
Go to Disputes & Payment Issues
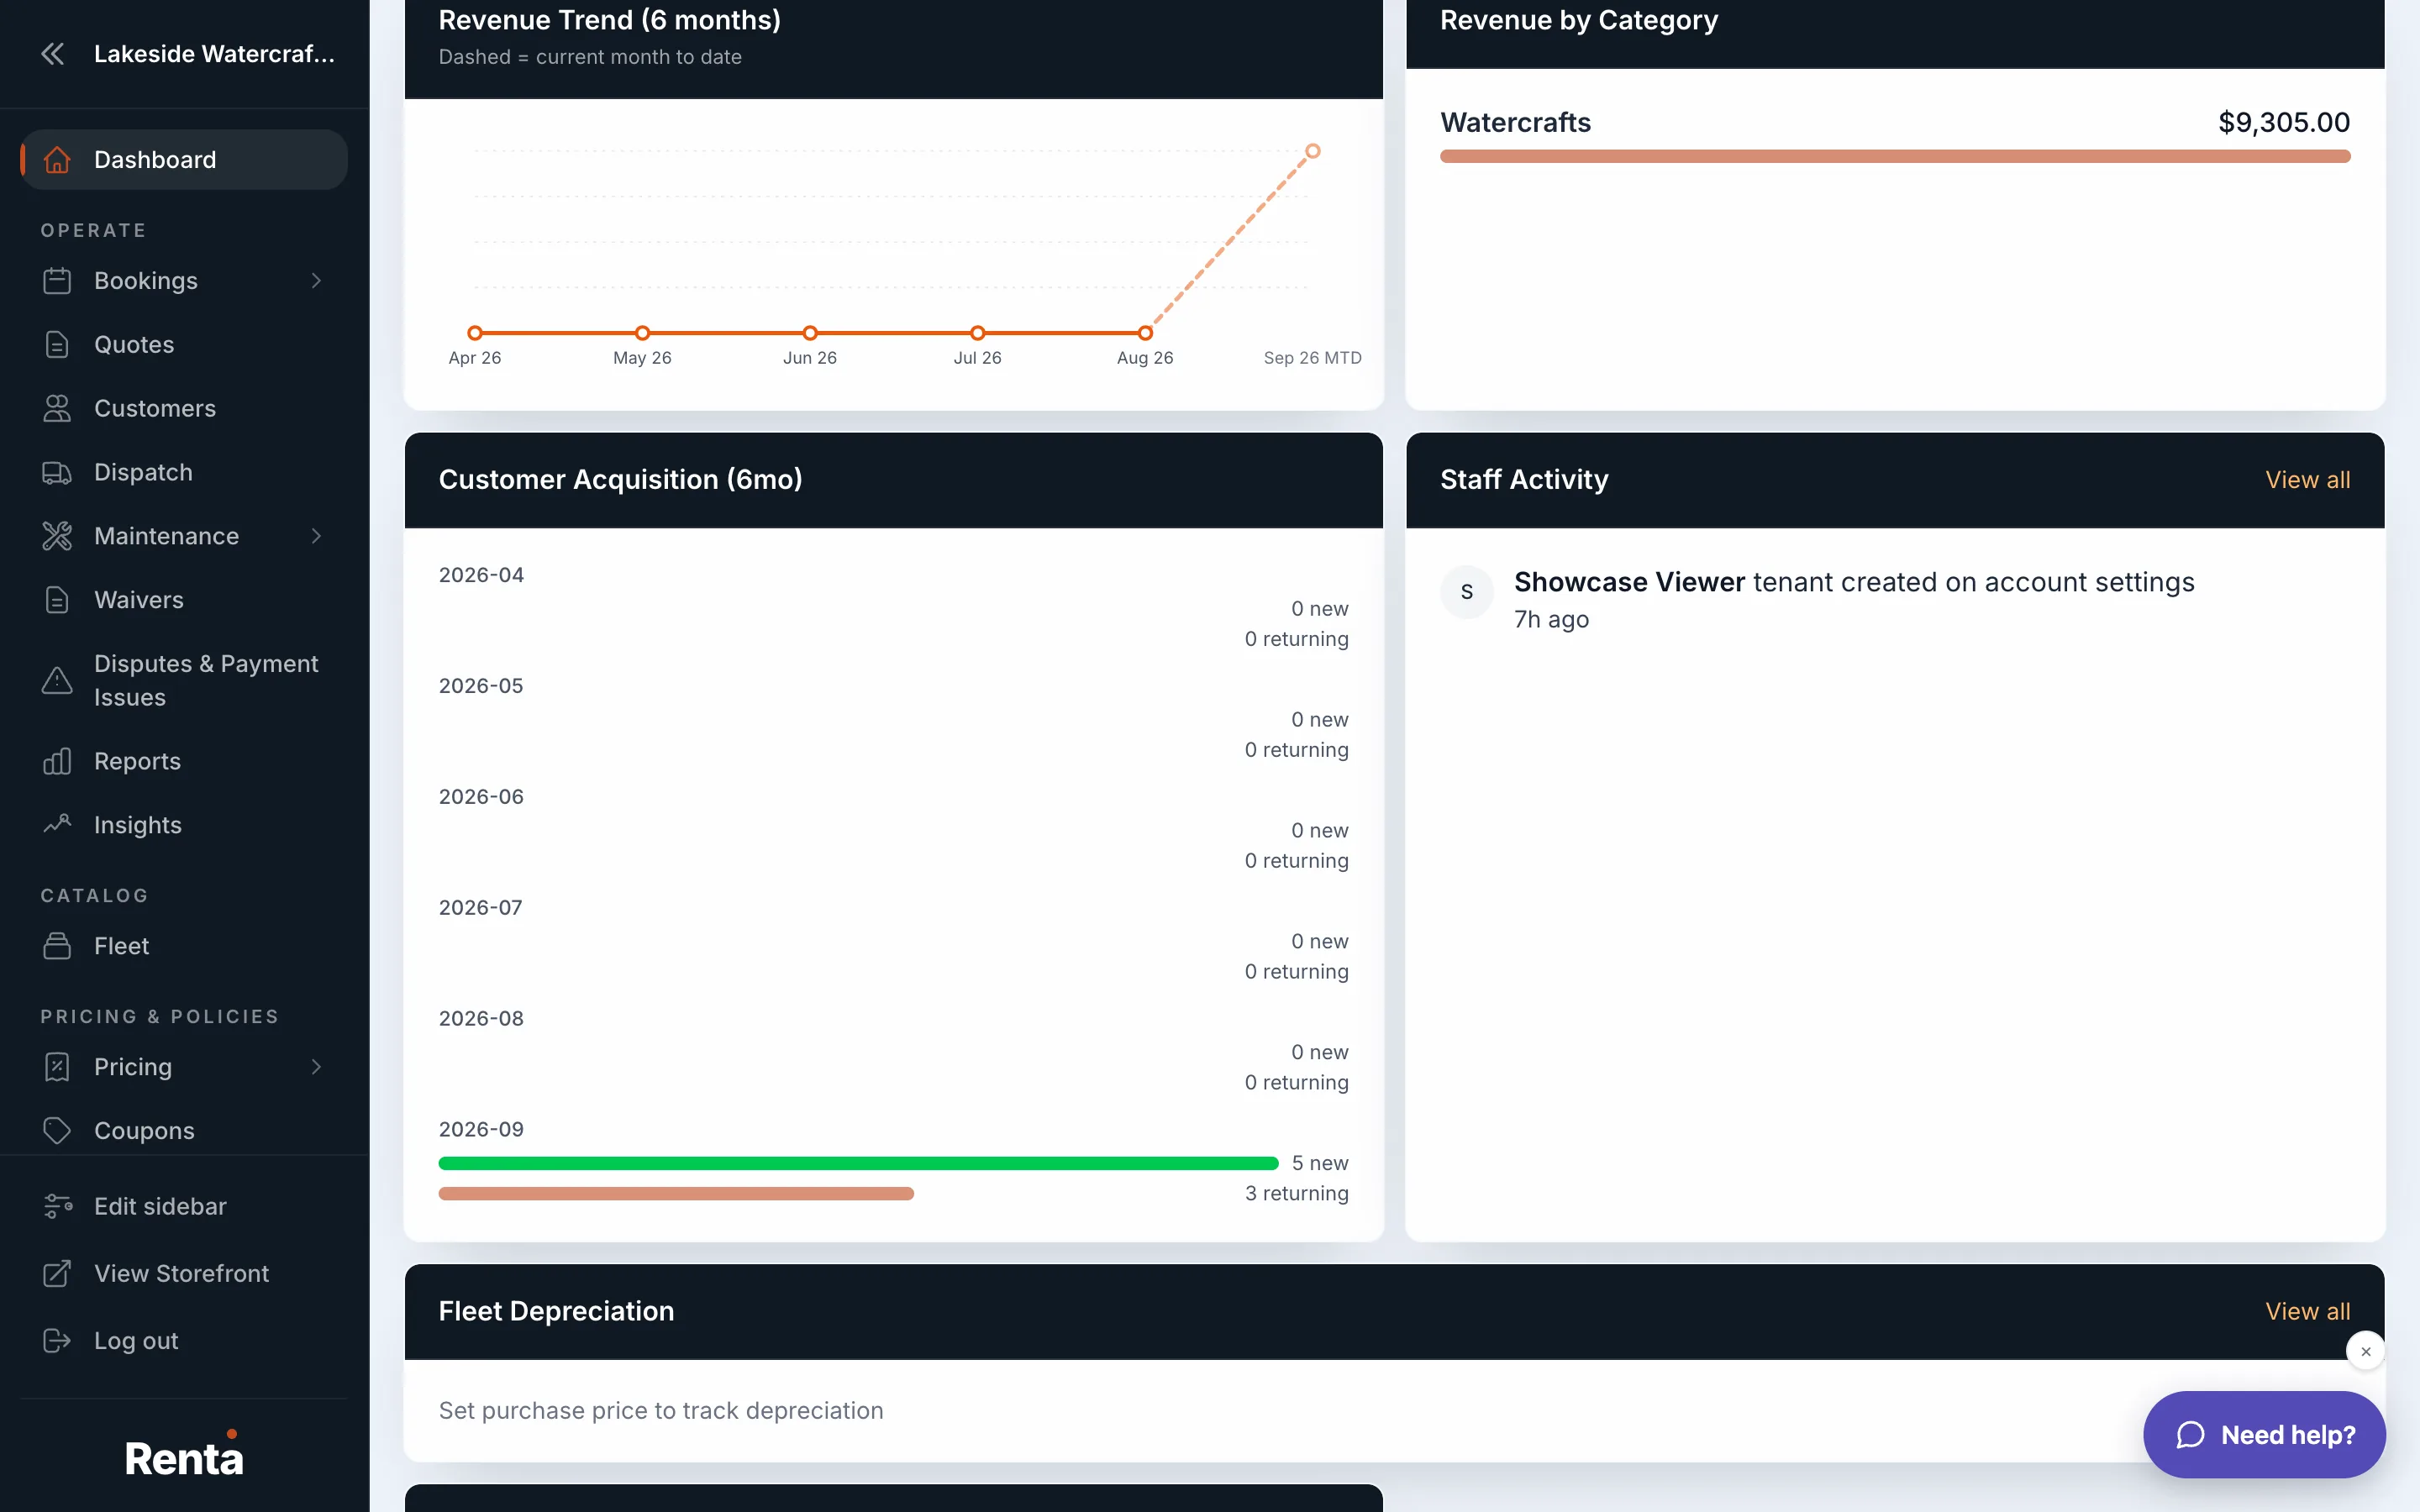(184, 681)
